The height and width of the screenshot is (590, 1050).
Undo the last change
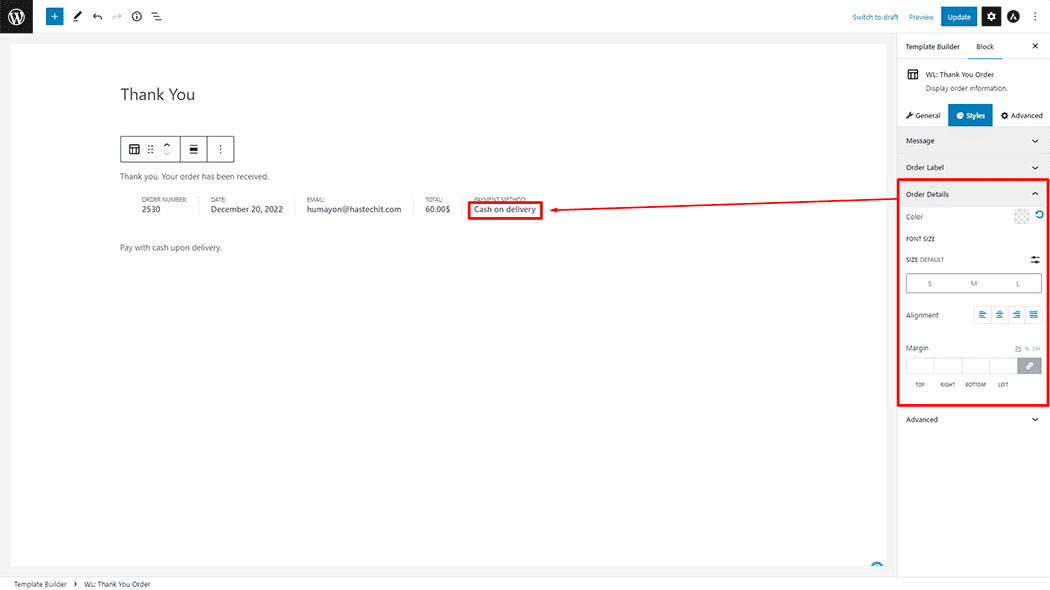pos(97,17)
